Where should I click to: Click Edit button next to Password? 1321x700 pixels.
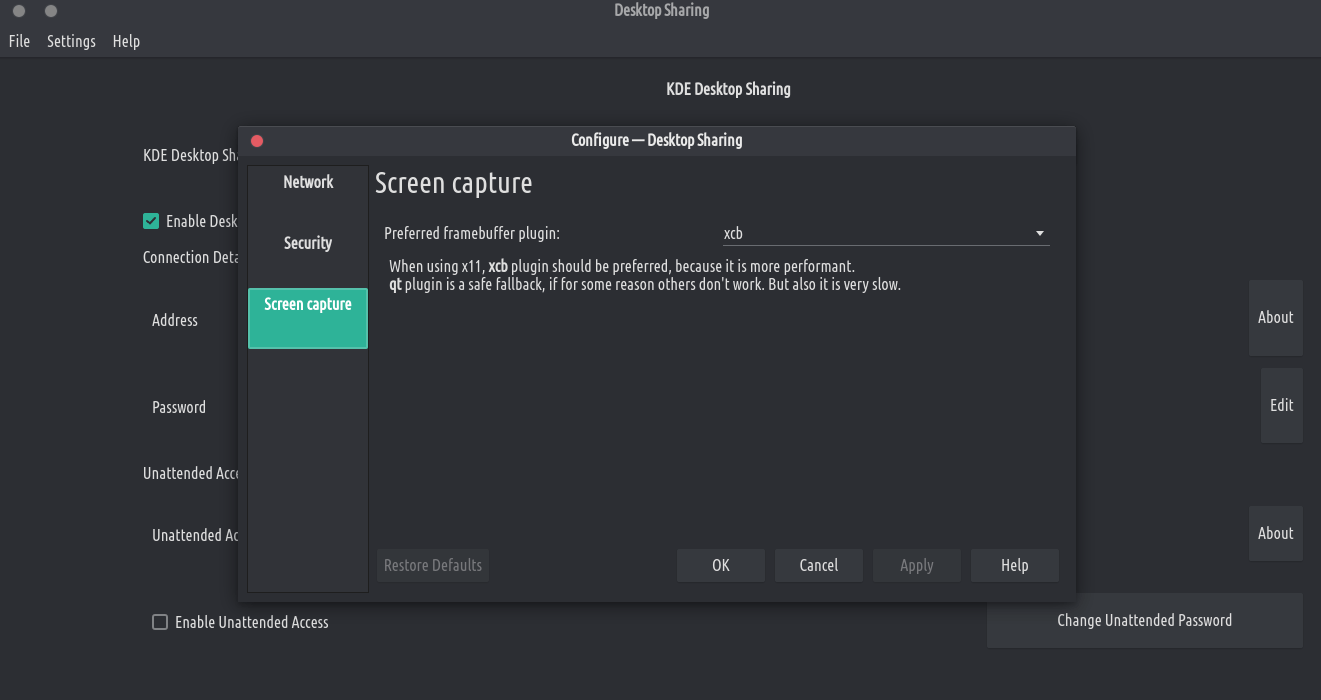1281,405
